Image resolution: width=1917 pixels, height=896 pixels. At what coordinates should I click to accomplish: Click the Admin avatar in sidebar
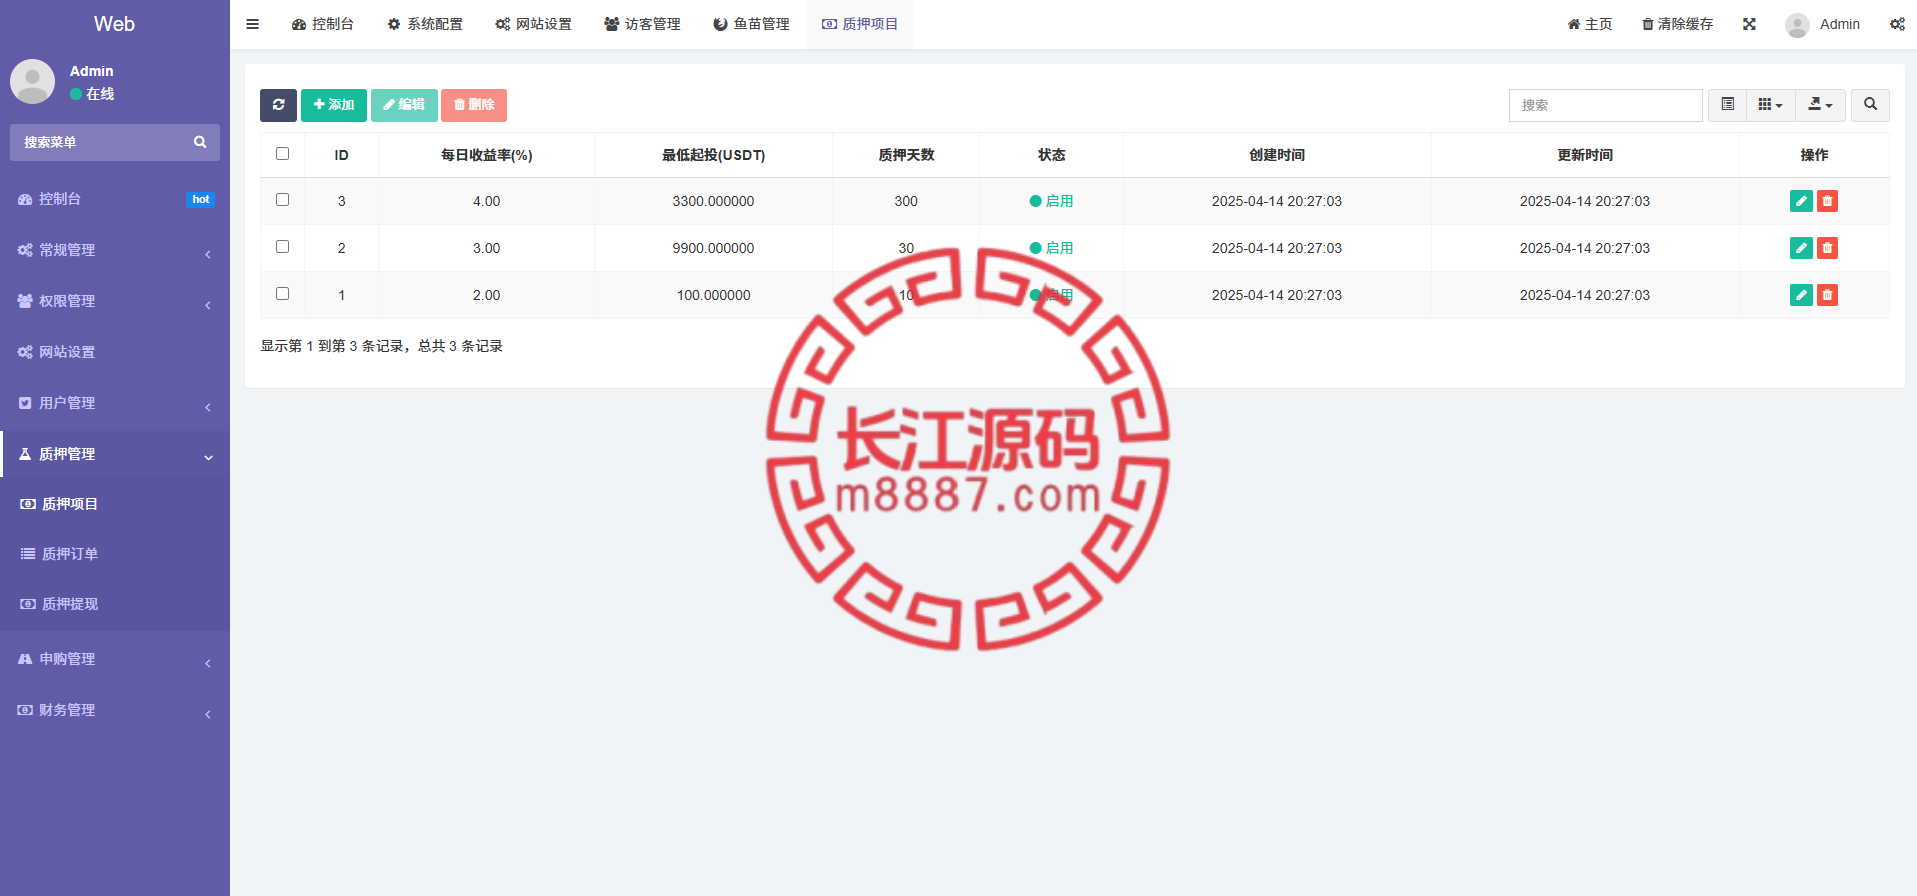tap(32, 82)
